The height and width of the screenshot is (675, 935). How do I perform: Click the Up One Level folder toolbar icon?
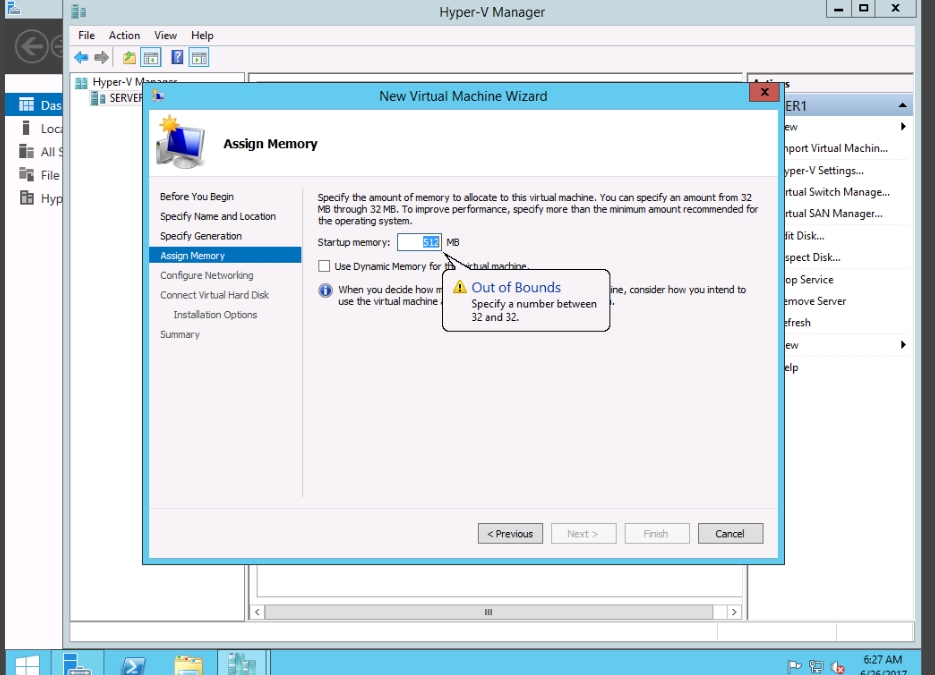pos(129,58)
